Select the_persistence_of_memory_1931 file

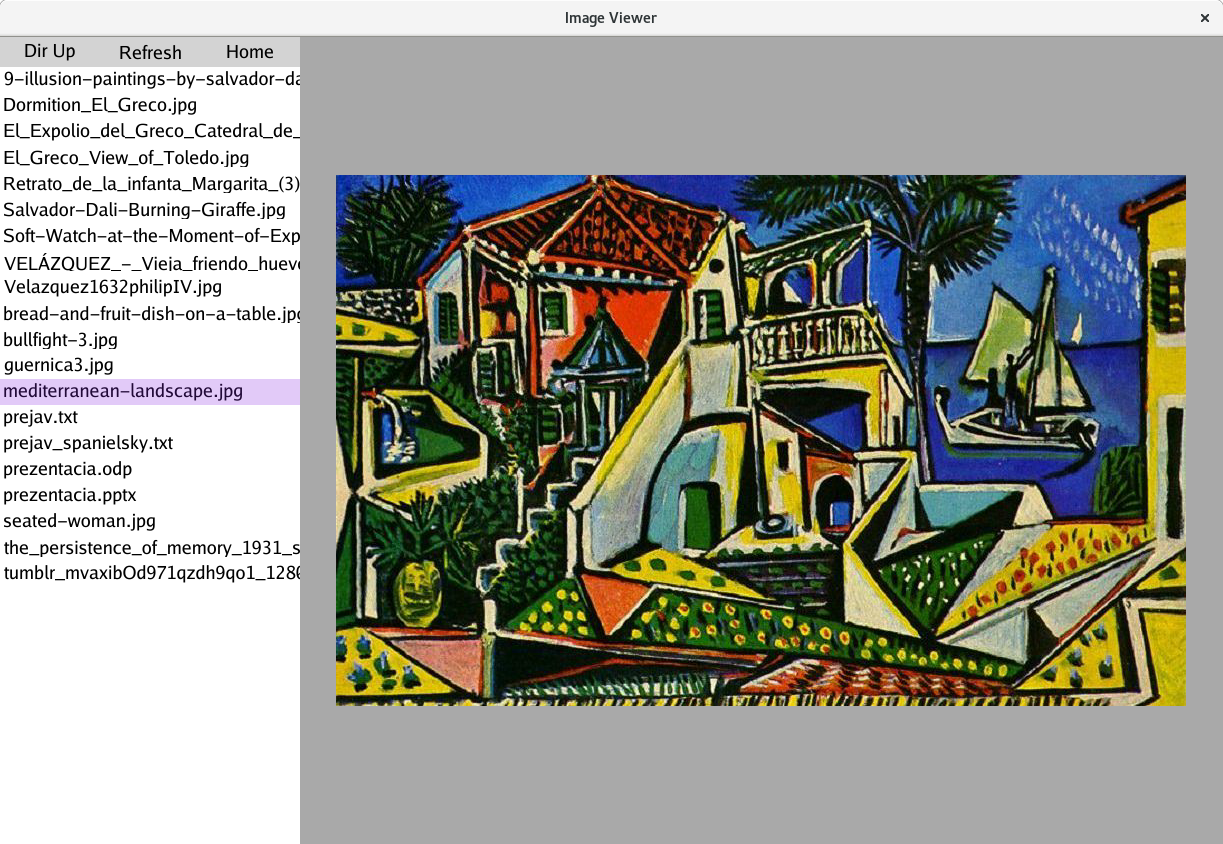click(x=150, y=547)
